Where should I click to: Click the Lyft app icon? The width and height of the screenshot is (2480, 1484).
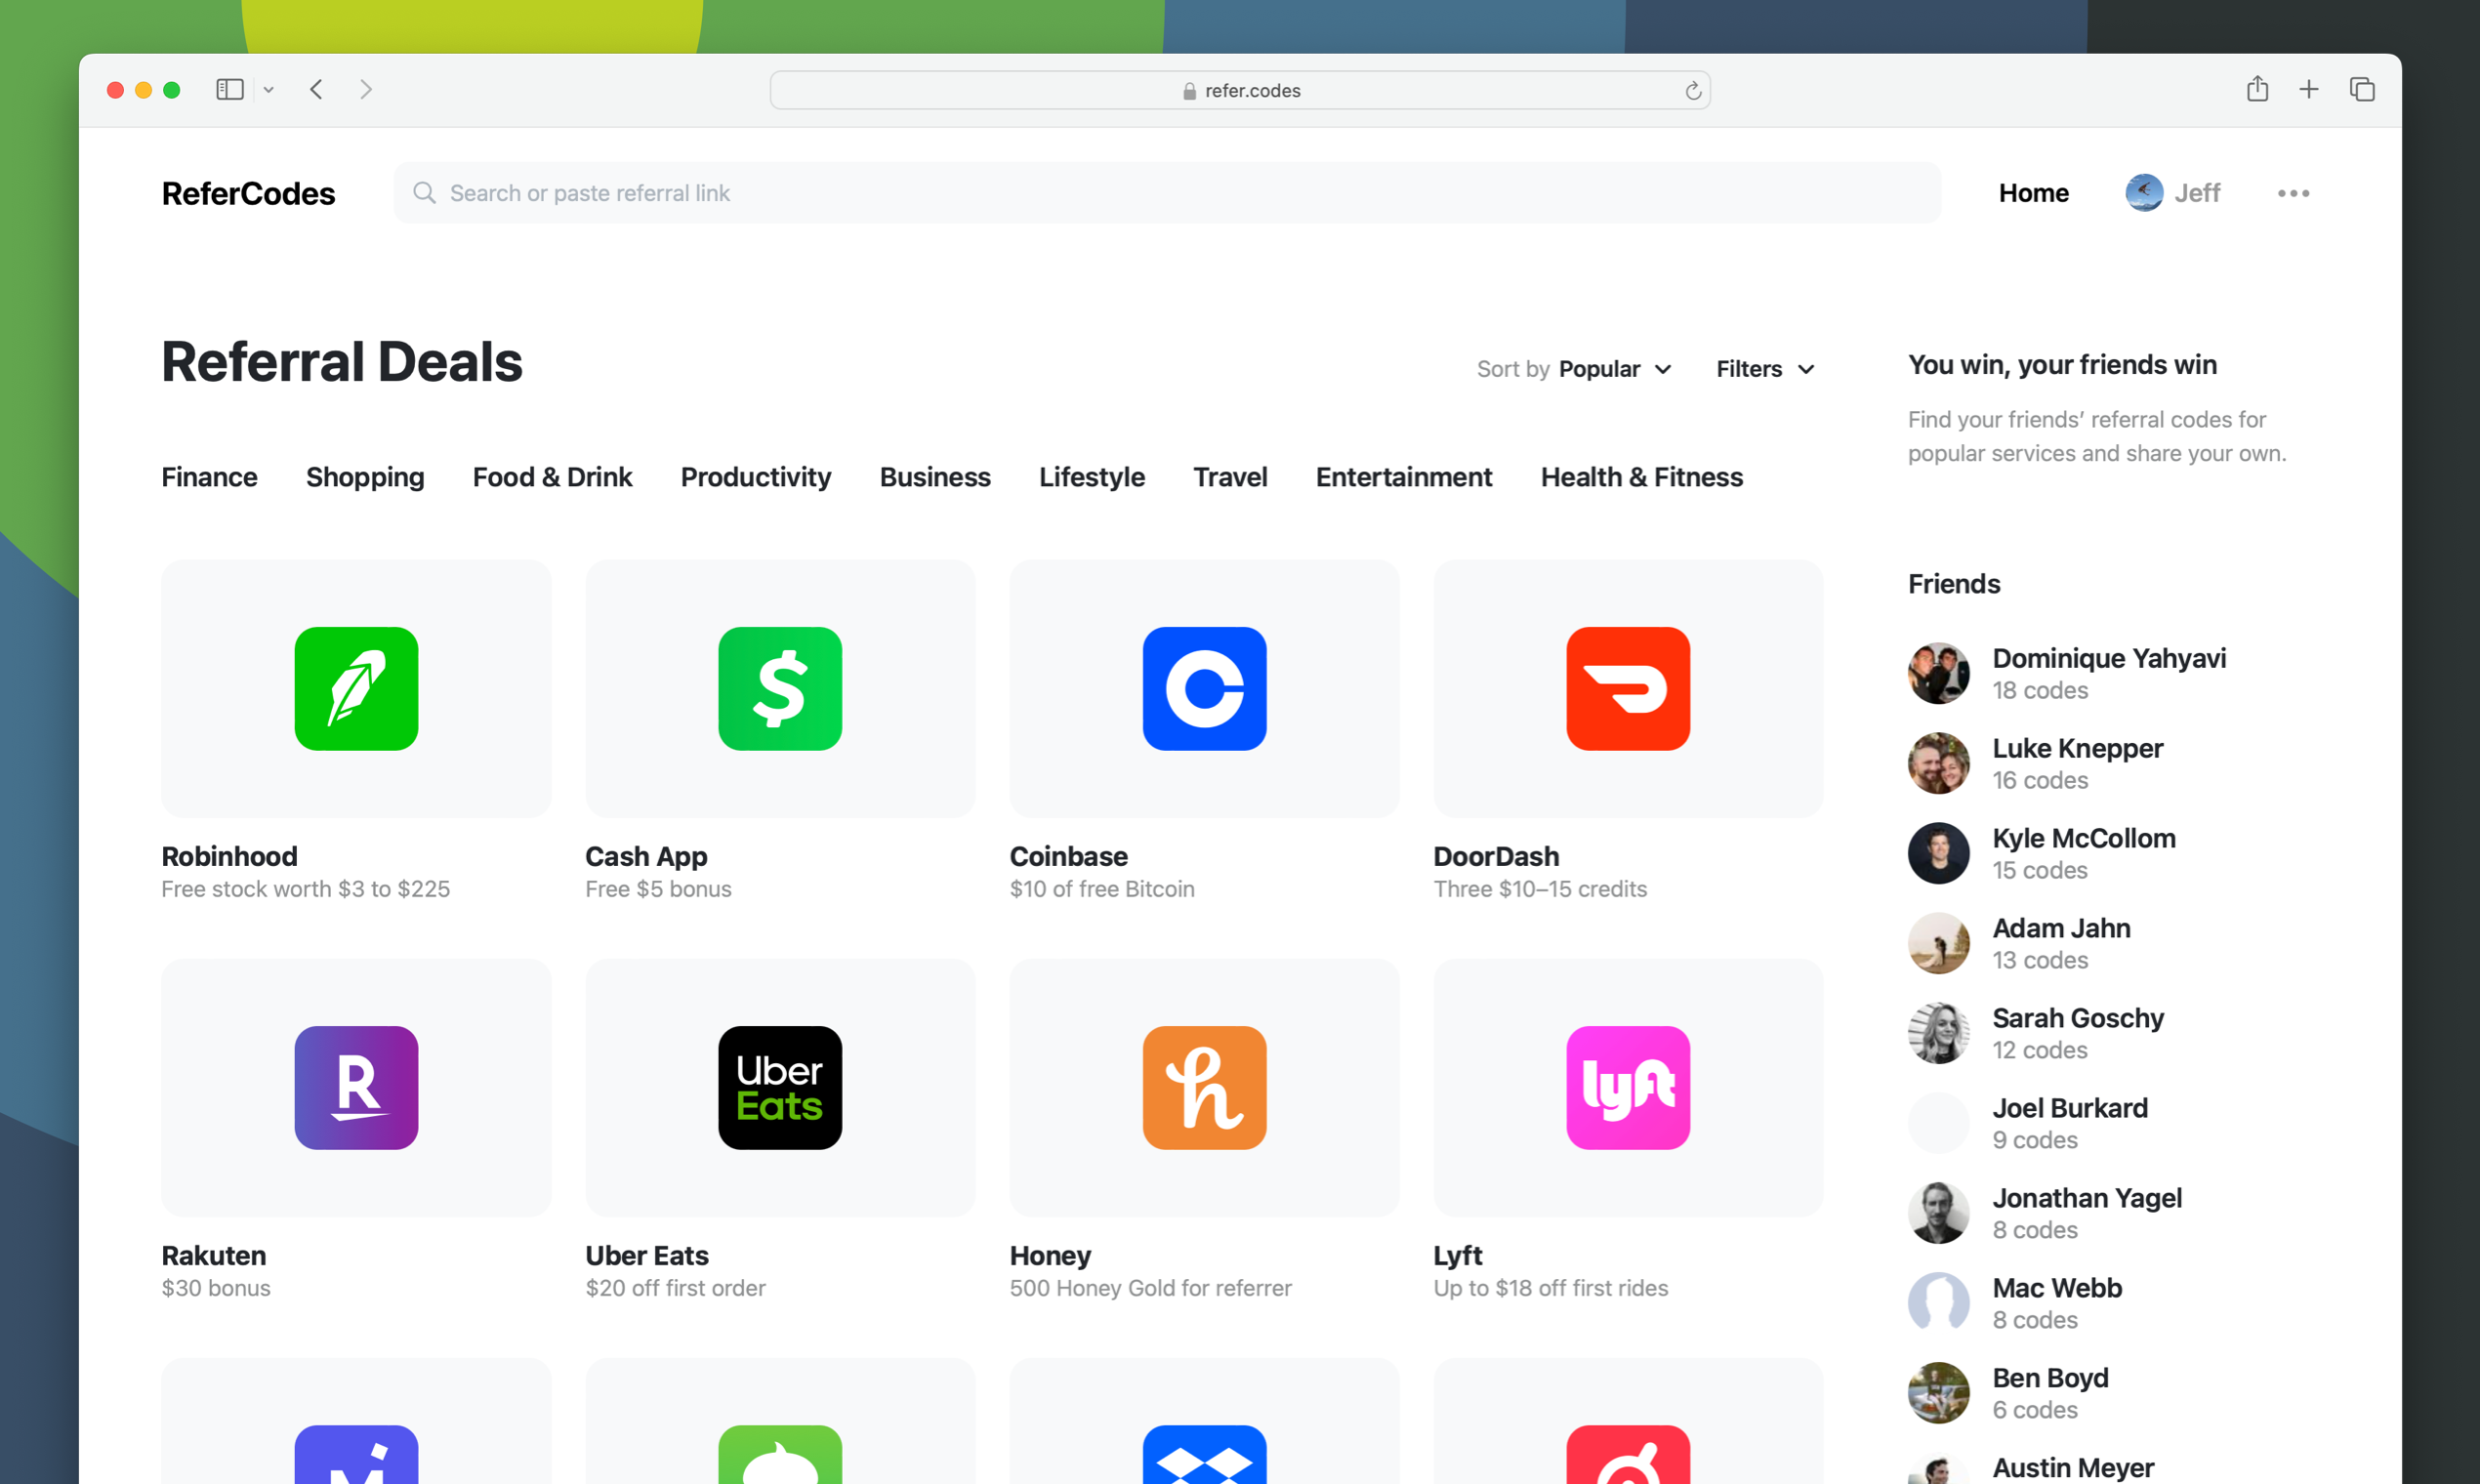click(x=1629, y=1087)
